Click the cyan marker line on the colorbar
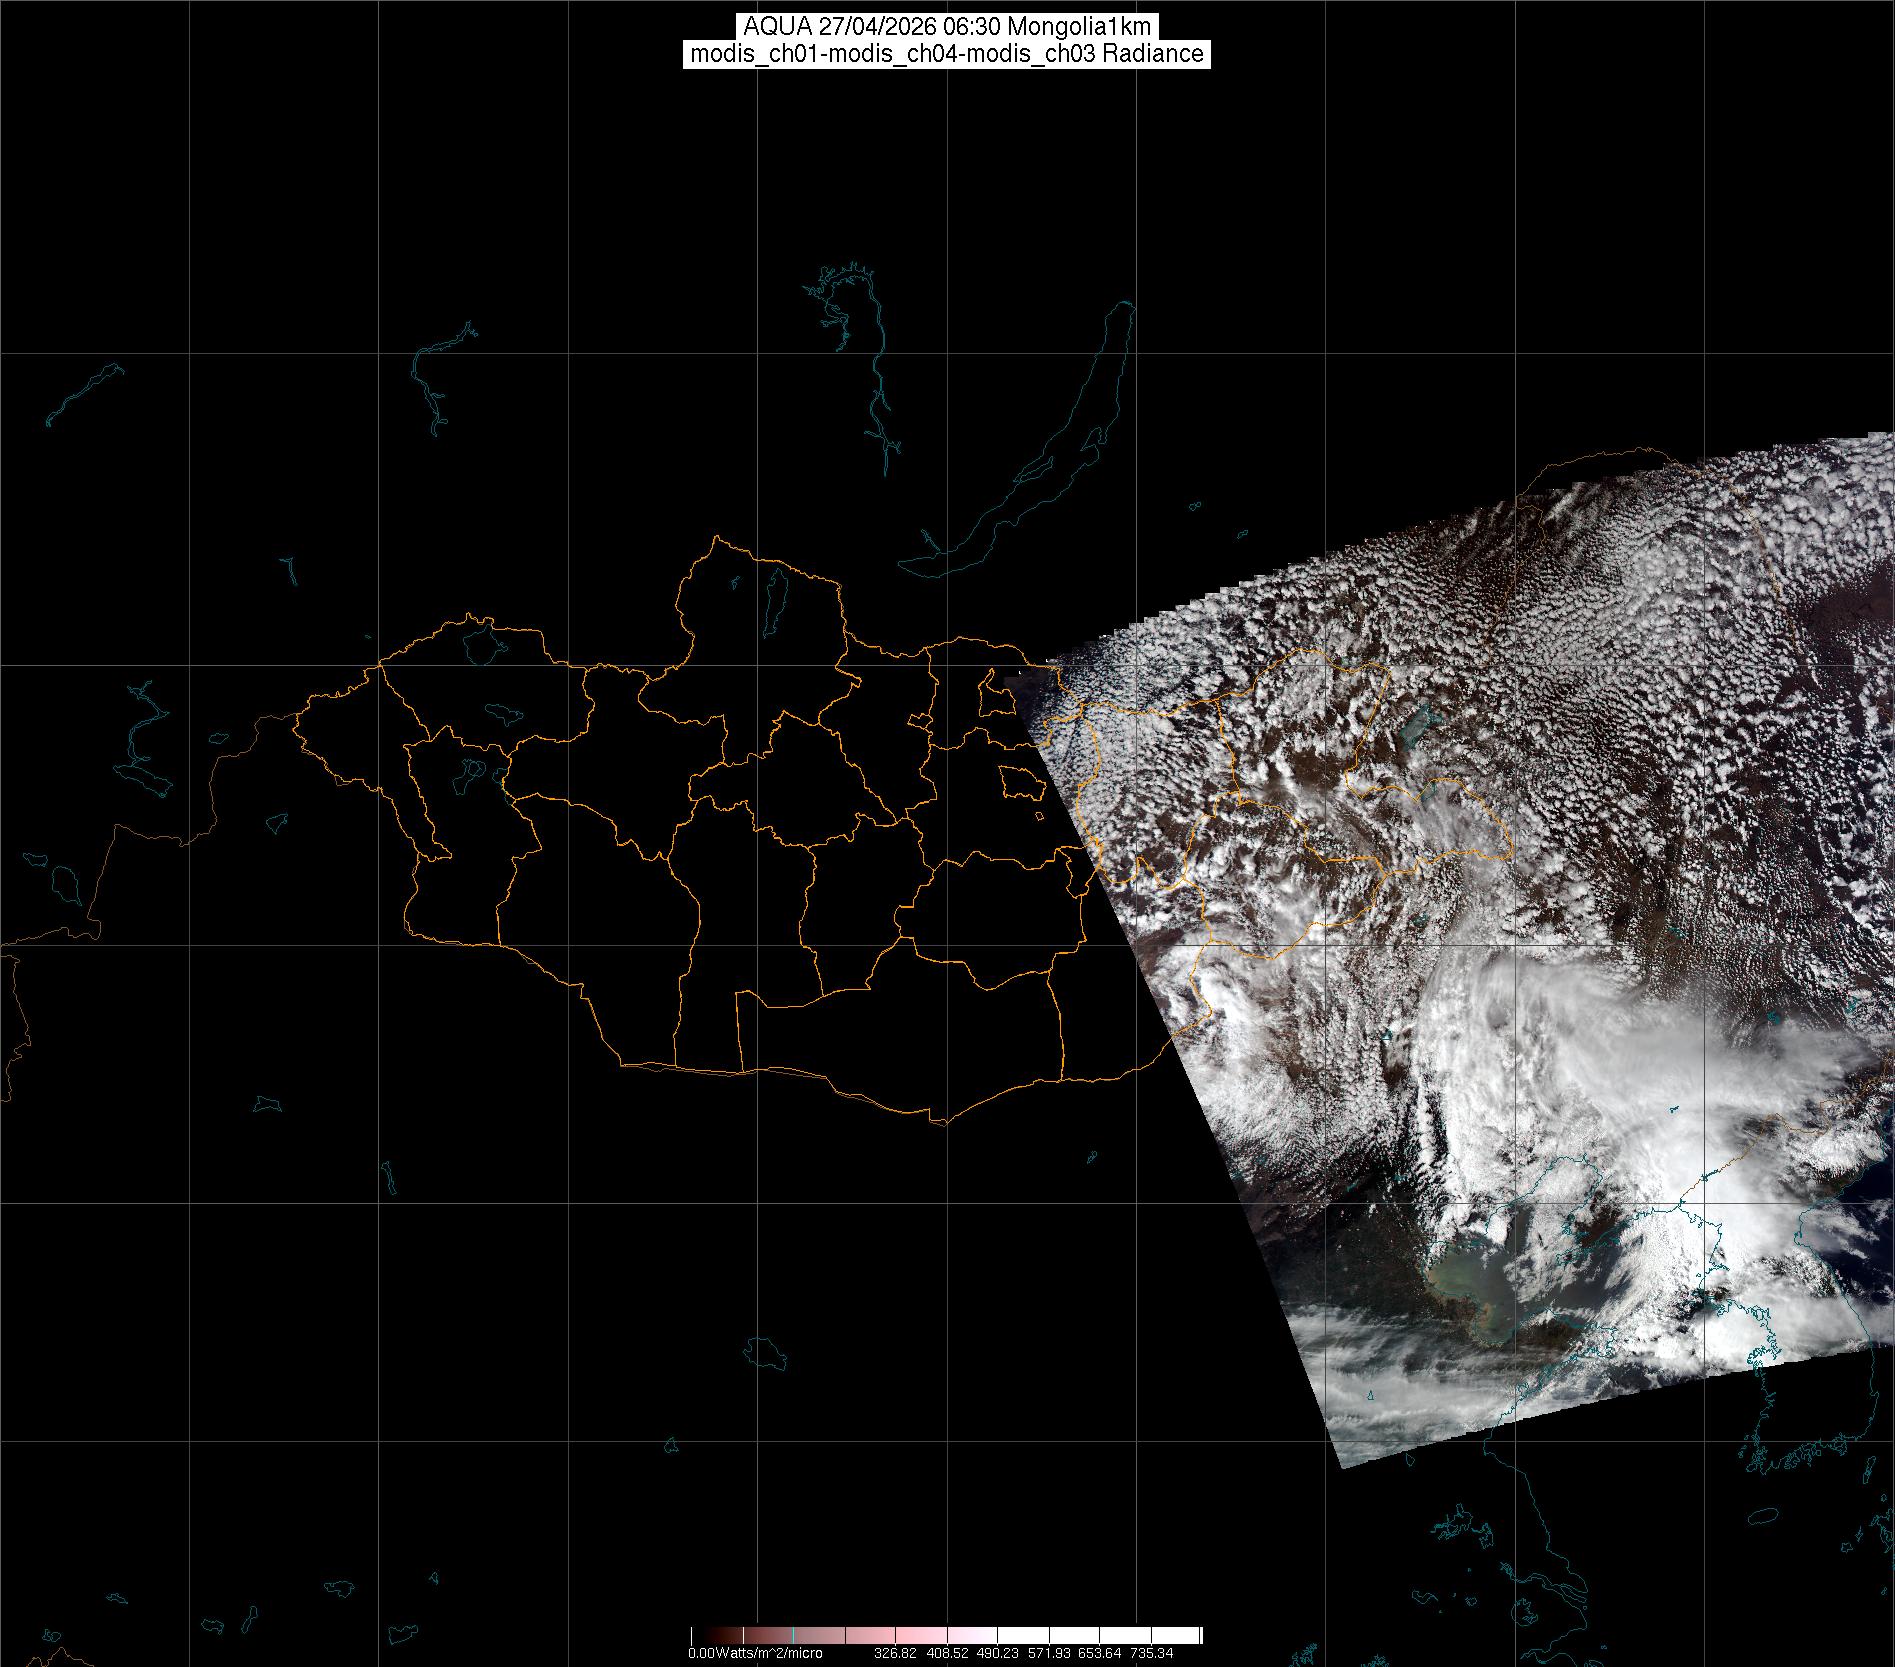 coord(793,1636)
